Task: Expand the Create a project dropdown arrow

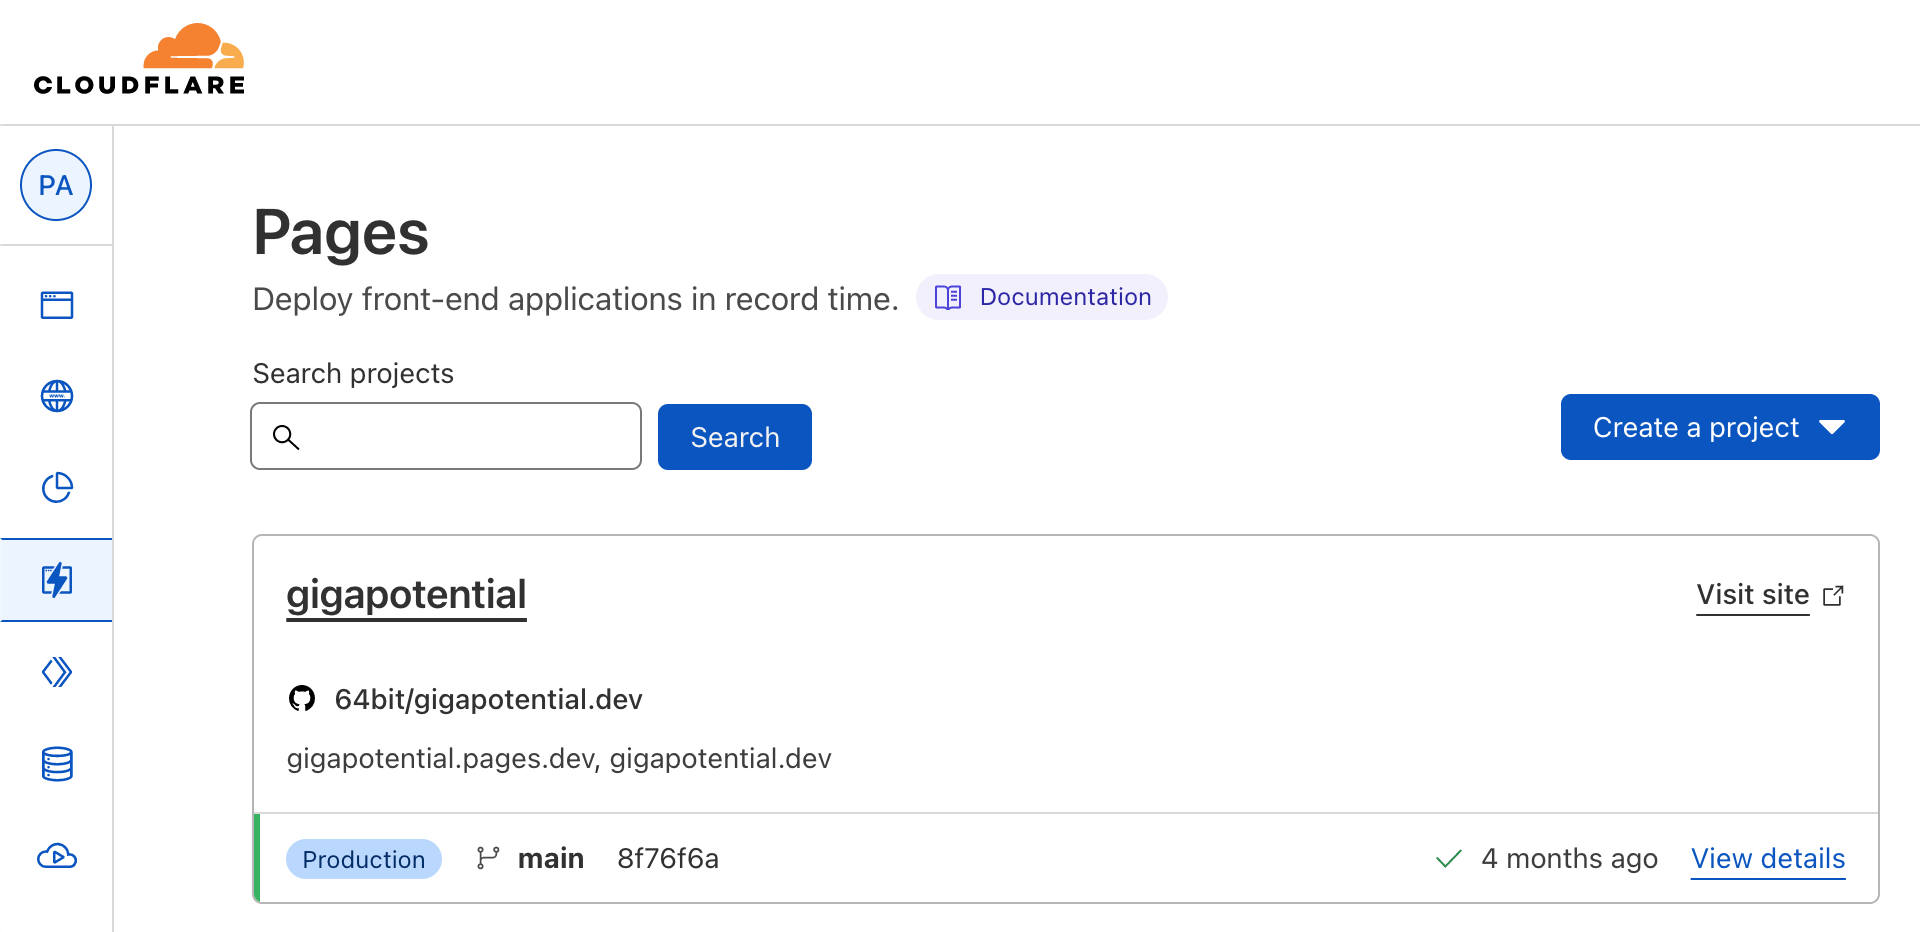Action: click(x=1832, y=427)
